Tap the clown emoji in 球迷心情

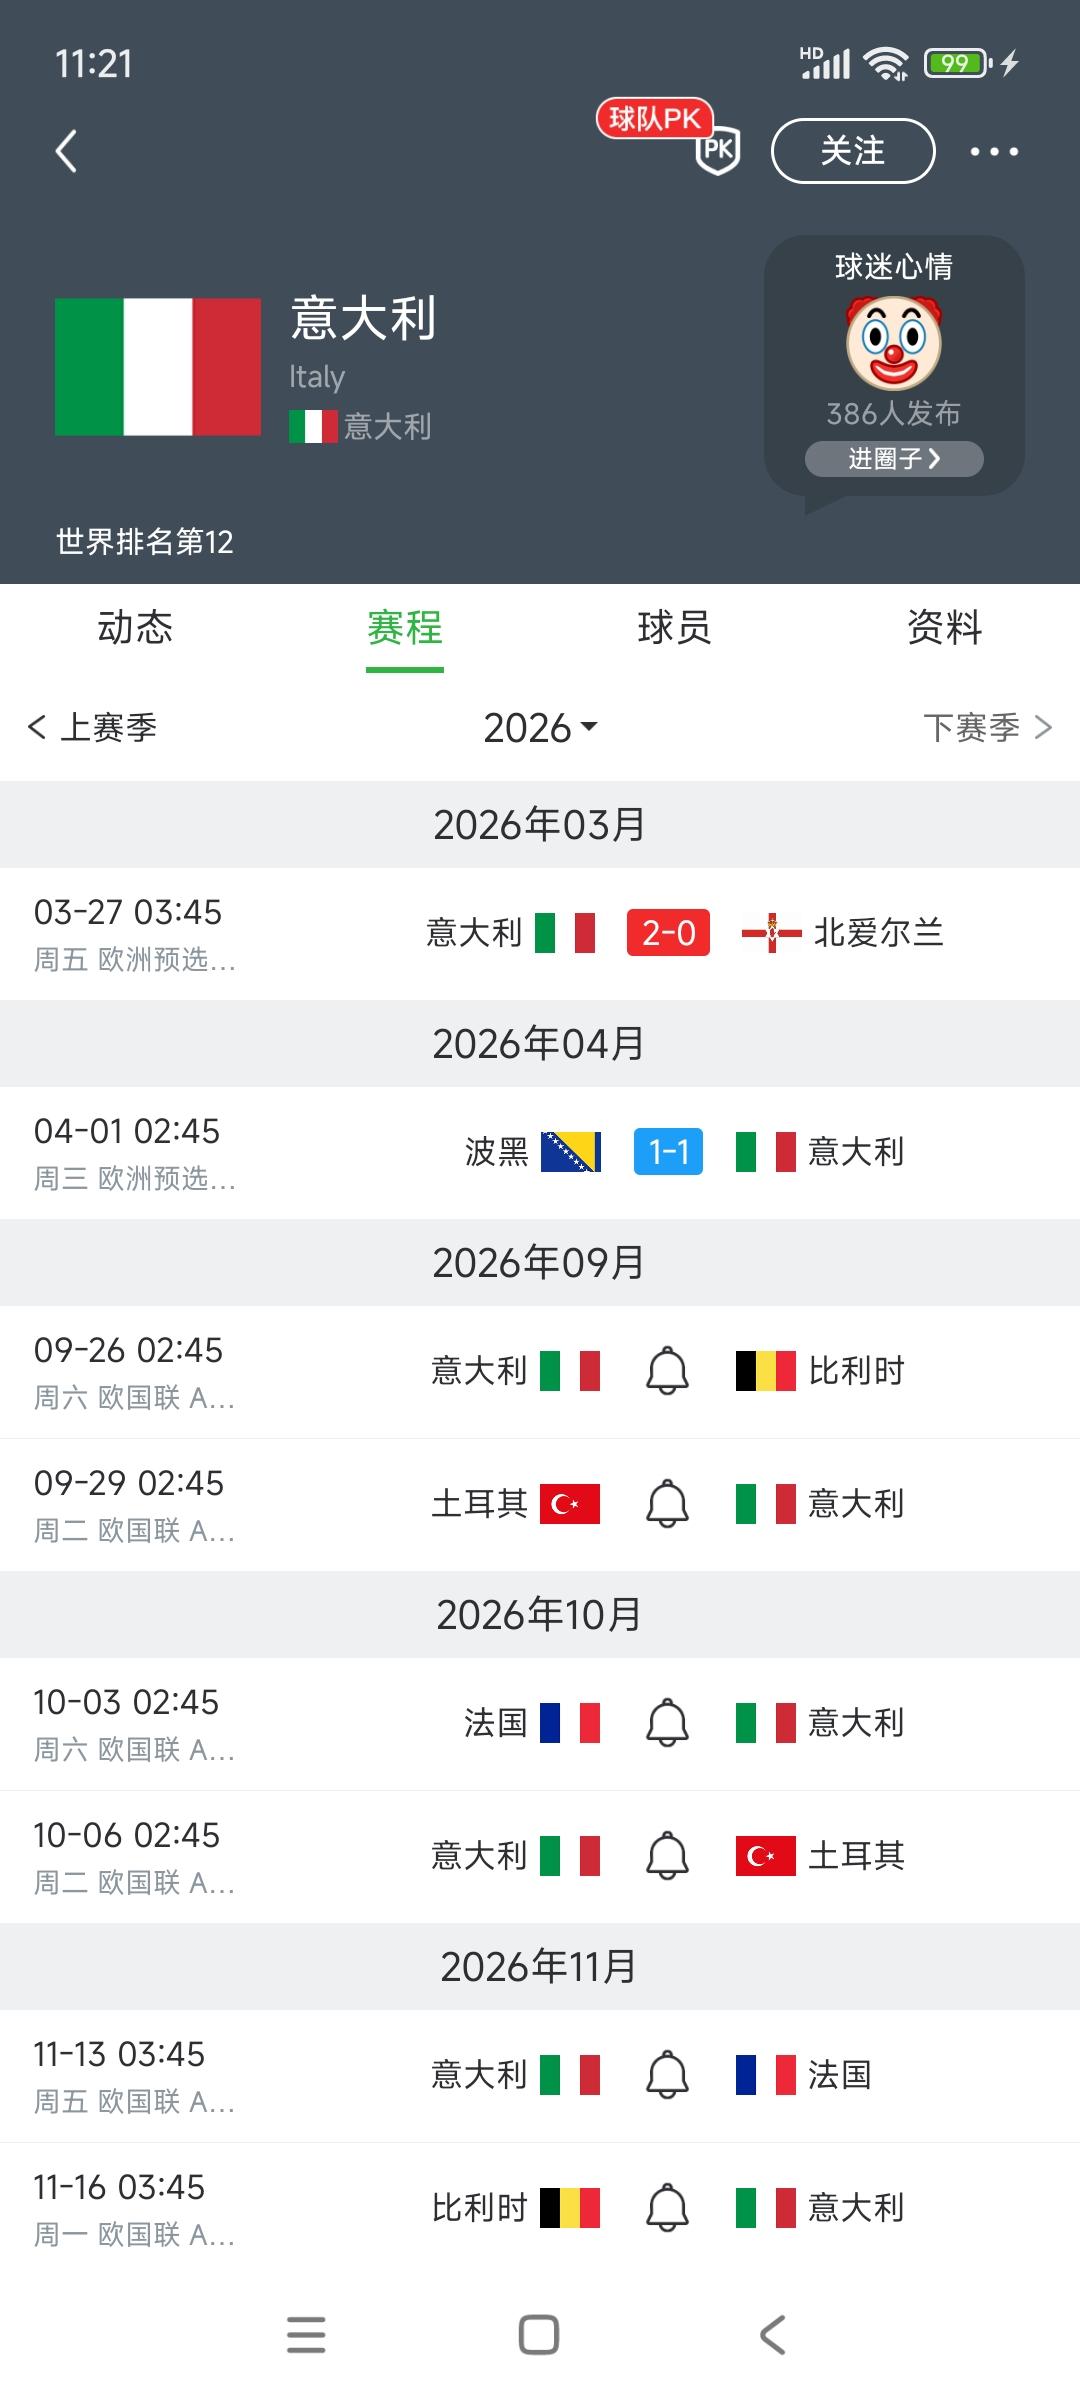pyautogui.click(x=893, y=343)
